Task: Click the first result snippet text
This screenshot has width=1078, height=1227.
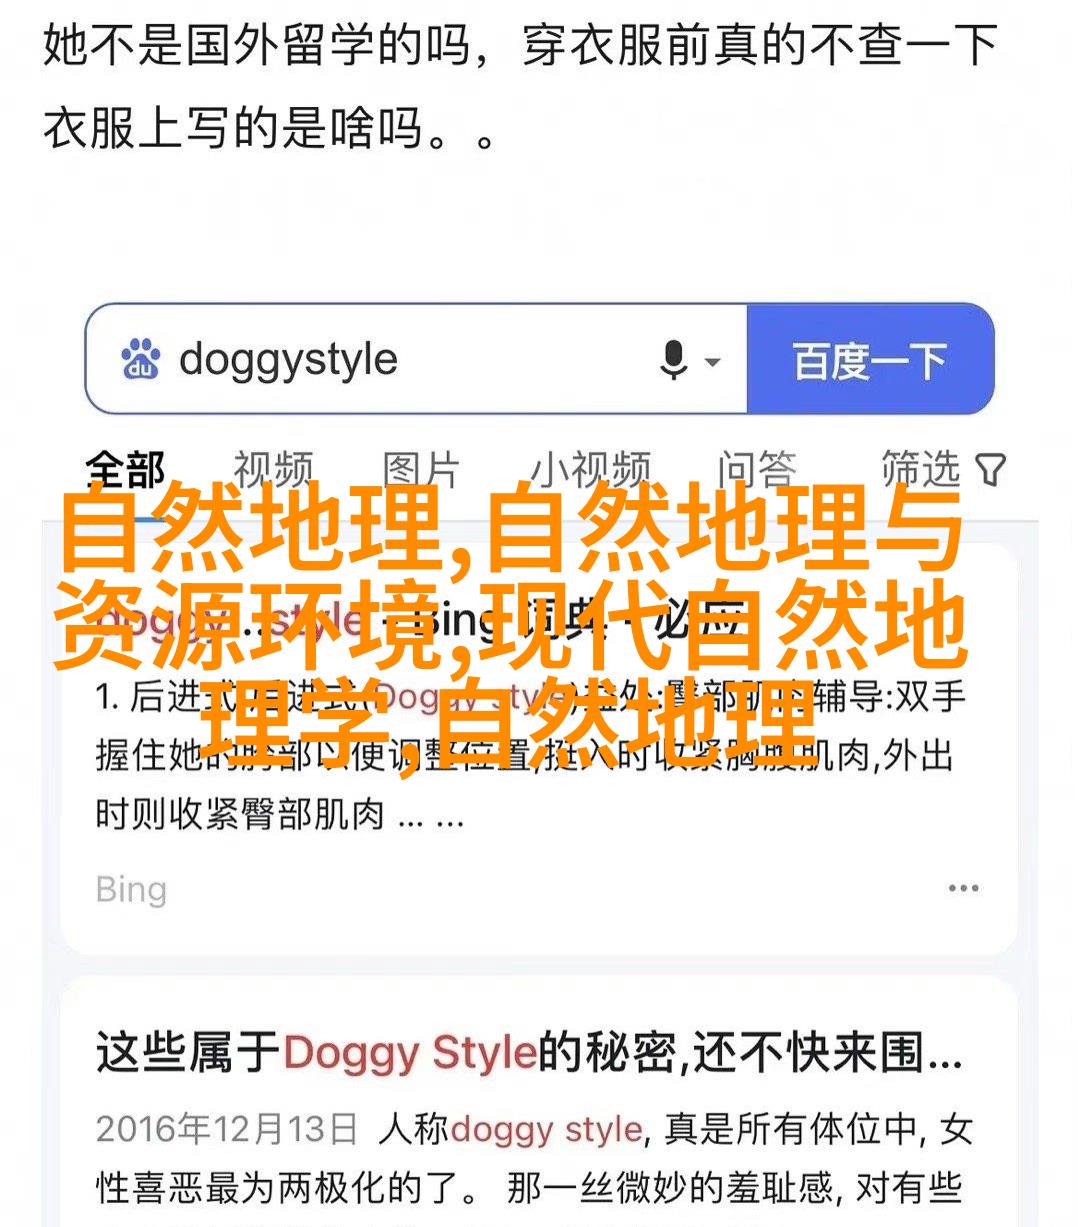Action: coord(530,756)
